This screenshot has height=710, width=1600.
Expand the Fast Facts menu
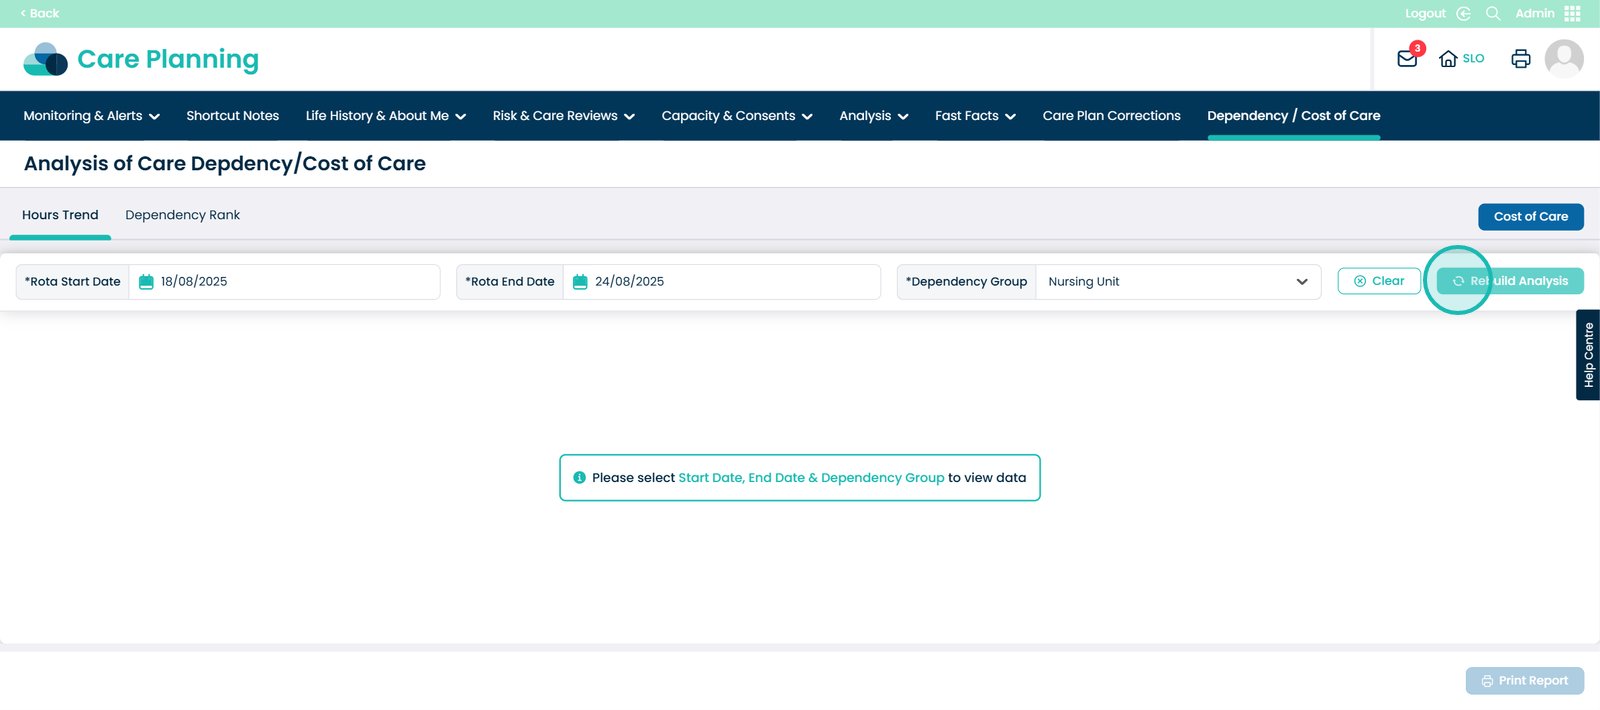click(x=975, y=116)
